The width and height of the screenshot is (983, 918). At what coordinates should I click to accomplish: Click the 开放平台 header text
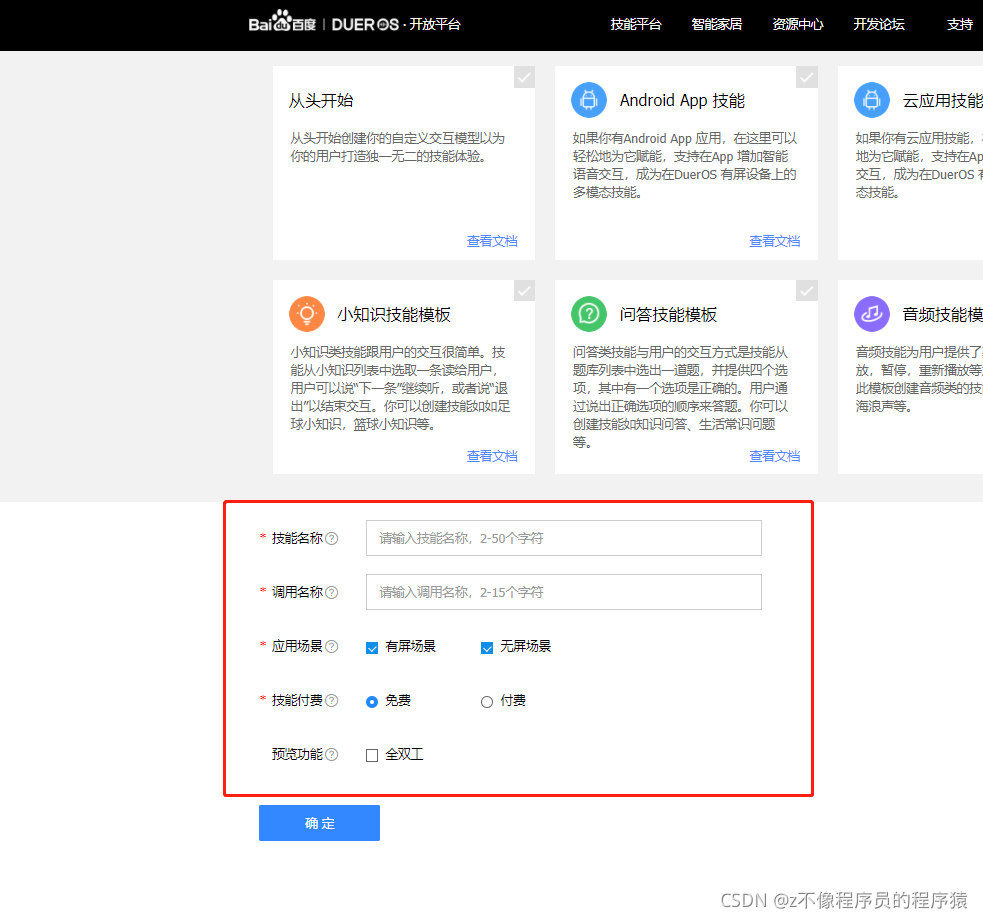click(x=435, y=24)
